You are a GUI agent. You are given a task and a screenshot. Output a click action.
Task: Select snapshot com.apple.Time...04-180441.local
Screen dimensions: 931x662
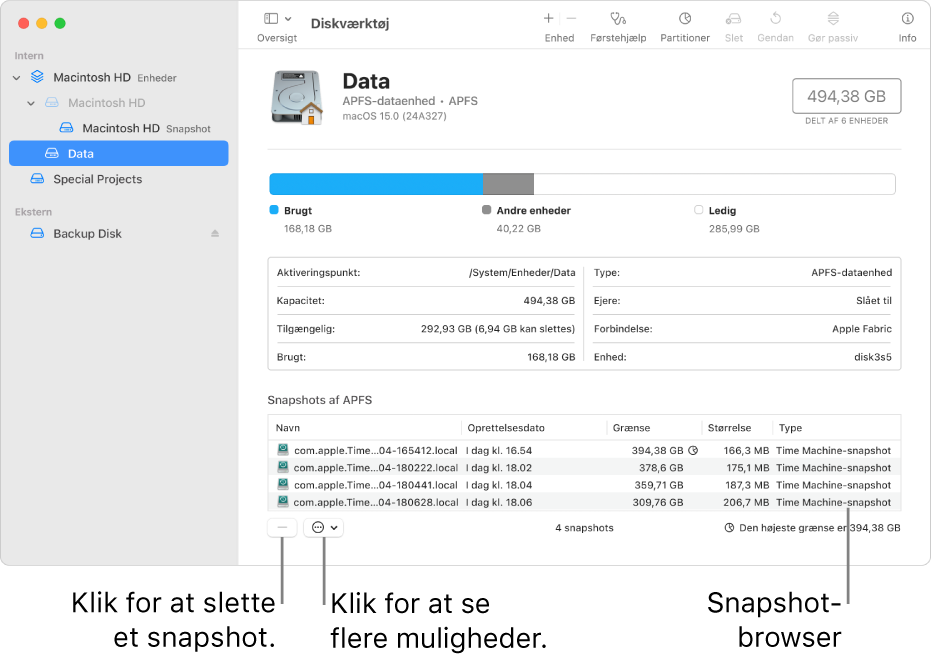[584, 485]
